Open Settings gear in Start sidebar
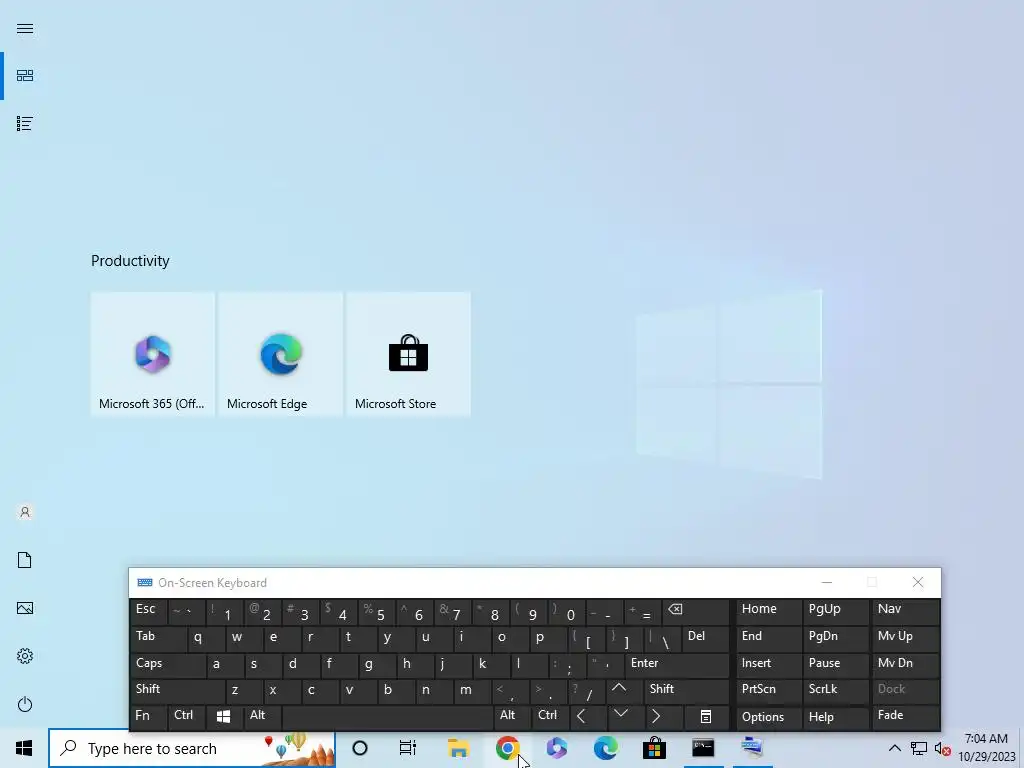 tap(25, 656)
